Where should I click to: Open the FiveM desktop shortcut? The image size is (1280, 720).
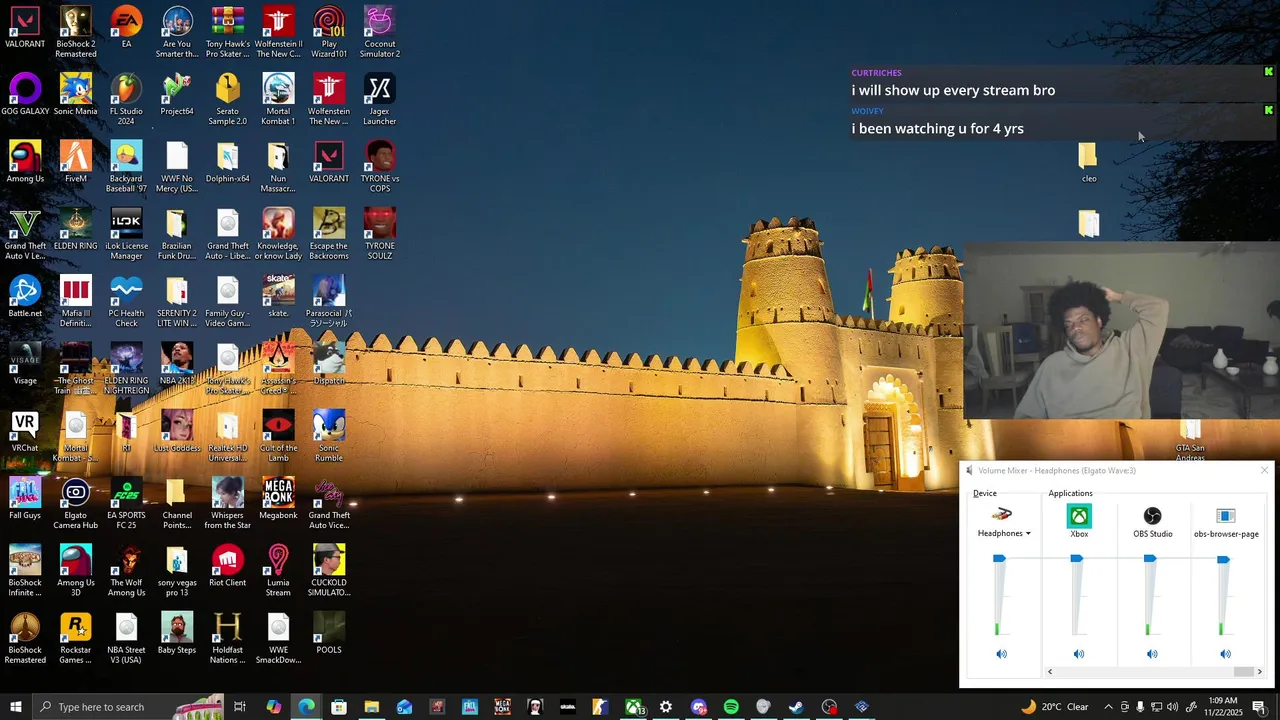pos(75,161)
